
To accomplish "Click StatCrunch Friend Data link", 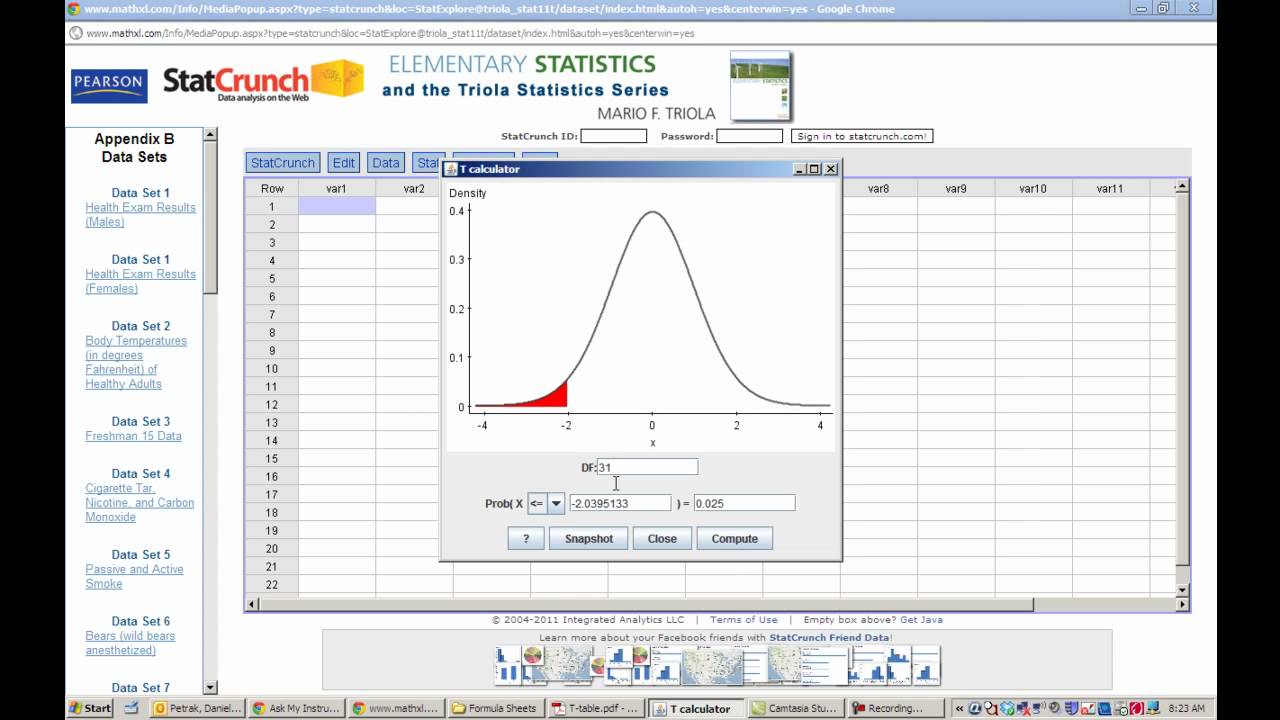I will [x=829, y=637].
